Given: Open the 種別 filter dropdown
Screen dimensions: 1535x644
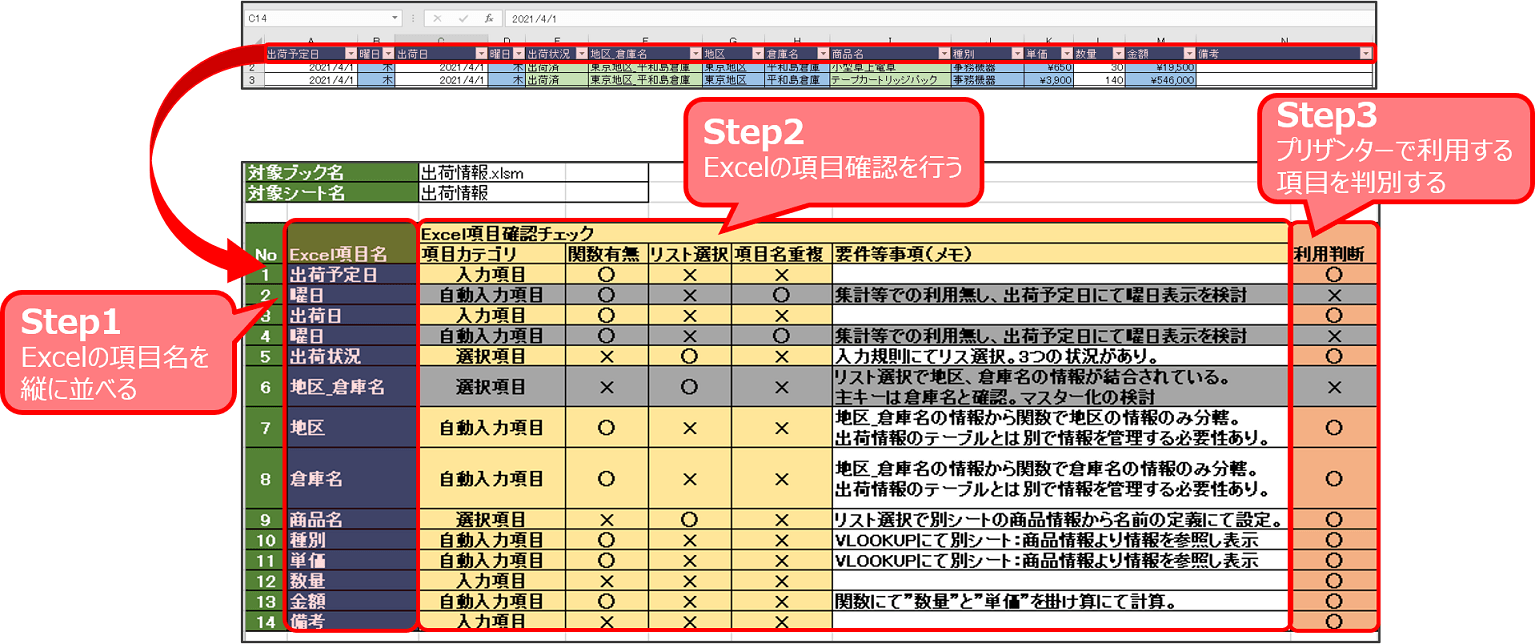Looking at the screenshot, I should [x=1015, y=52].
